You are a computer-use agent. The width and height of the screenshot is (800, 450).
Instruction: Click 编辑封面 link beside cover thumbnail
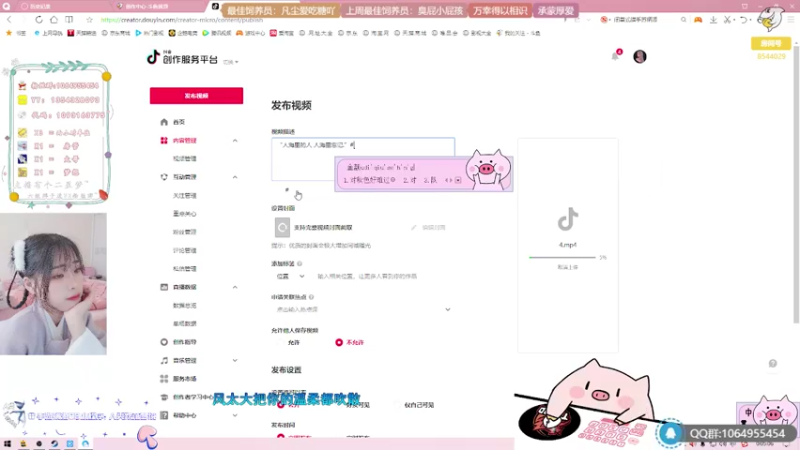click(x=434, y=228)
